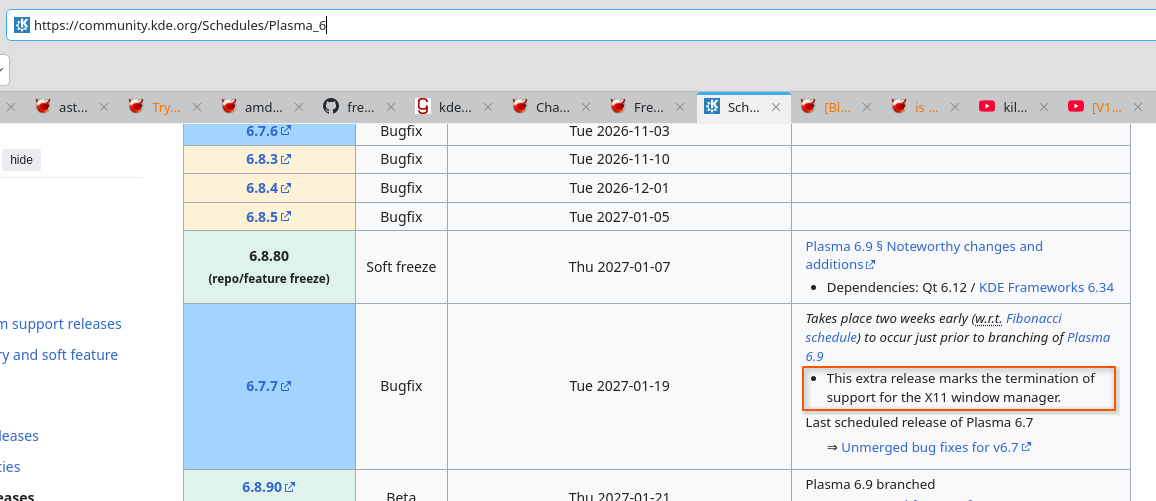Click 'Last scheduled release of Plasma 6.7' text
The width and height of the screenshot is (1156, 501).
click(x=919, y=422)
